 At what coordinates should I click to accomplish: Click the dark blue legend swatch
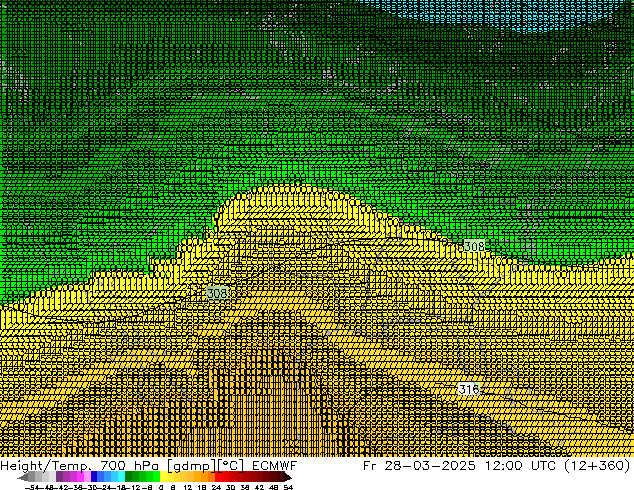click(x=94, y=477)
